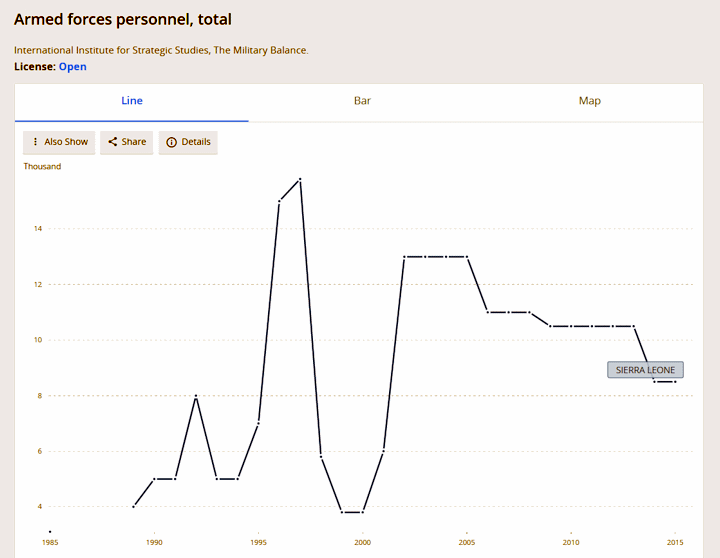Follow the Open license link
The image size is (720, 558).
coord(73,67)
